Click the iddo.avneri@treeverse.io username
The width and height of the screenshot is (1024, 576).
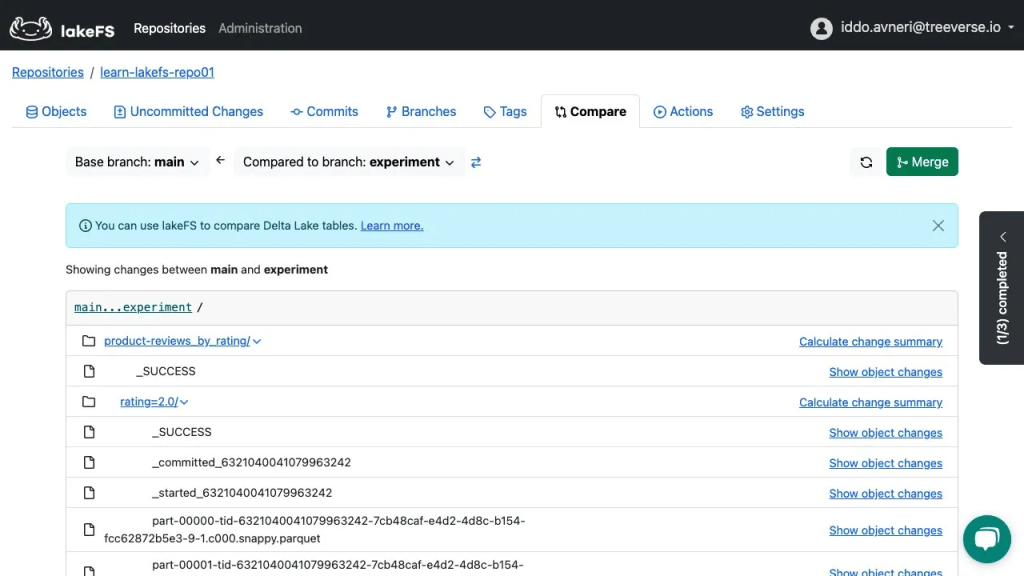(920, 27)
